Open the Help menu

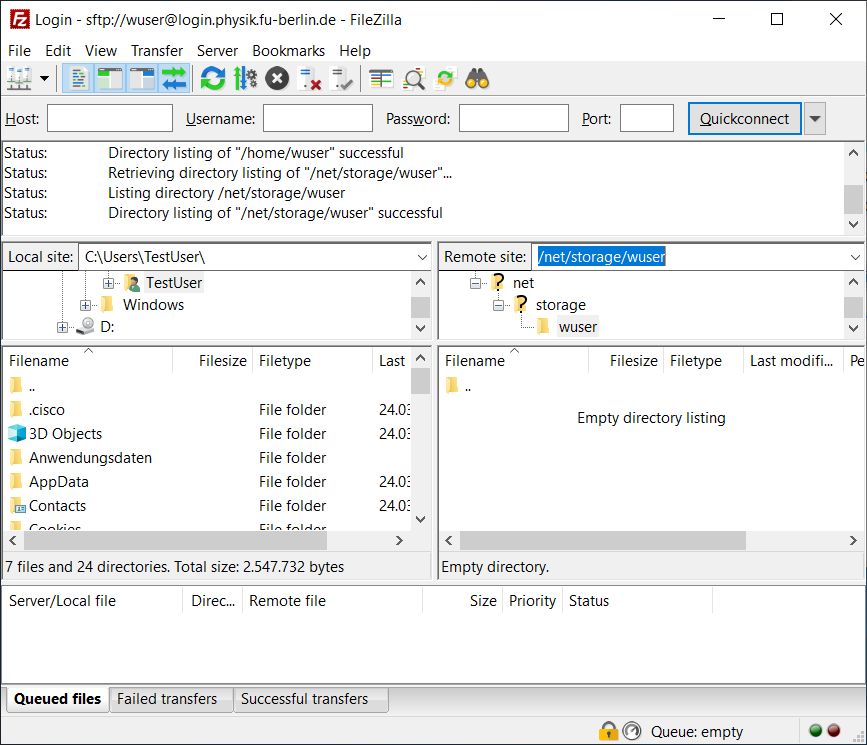pos(355,51)
